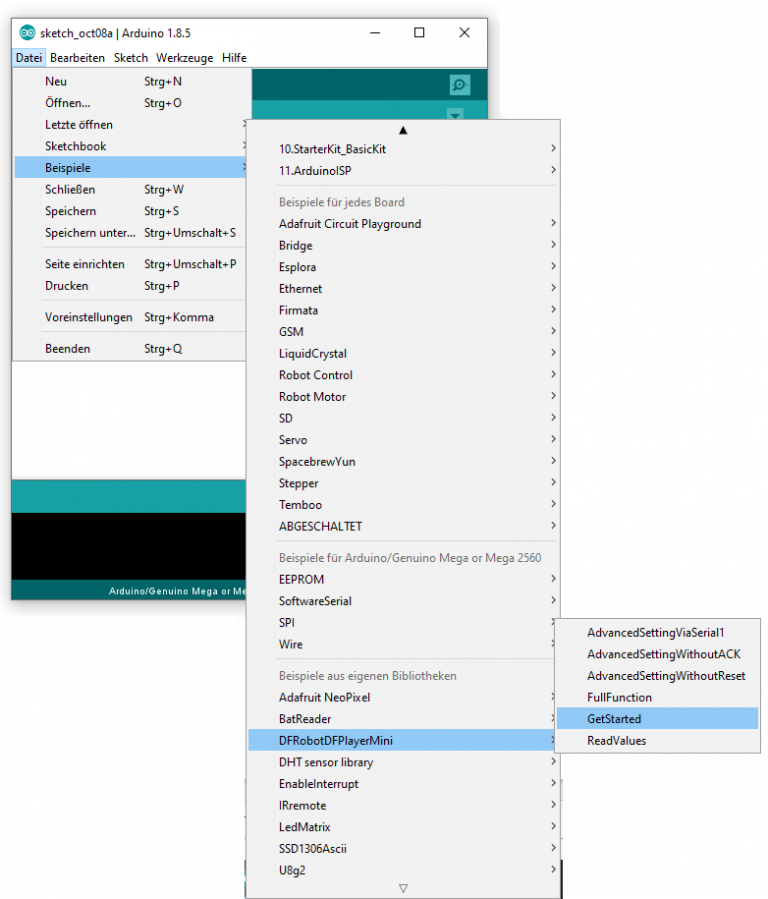The width and height of the screenshot is (768, 899).
Task: Open U8g2 examples submenu
Action: tap(404, 870)
